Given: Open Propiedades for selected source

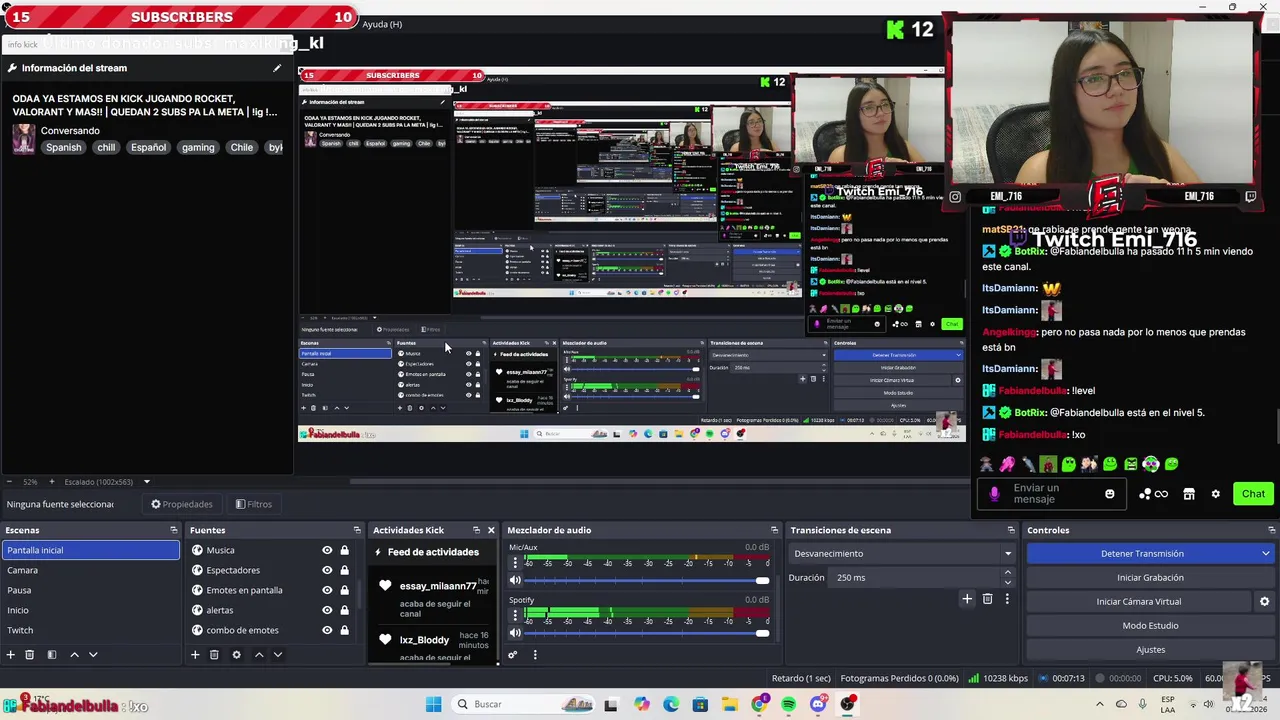Looking at the screenshot, I should click(182, 504).
